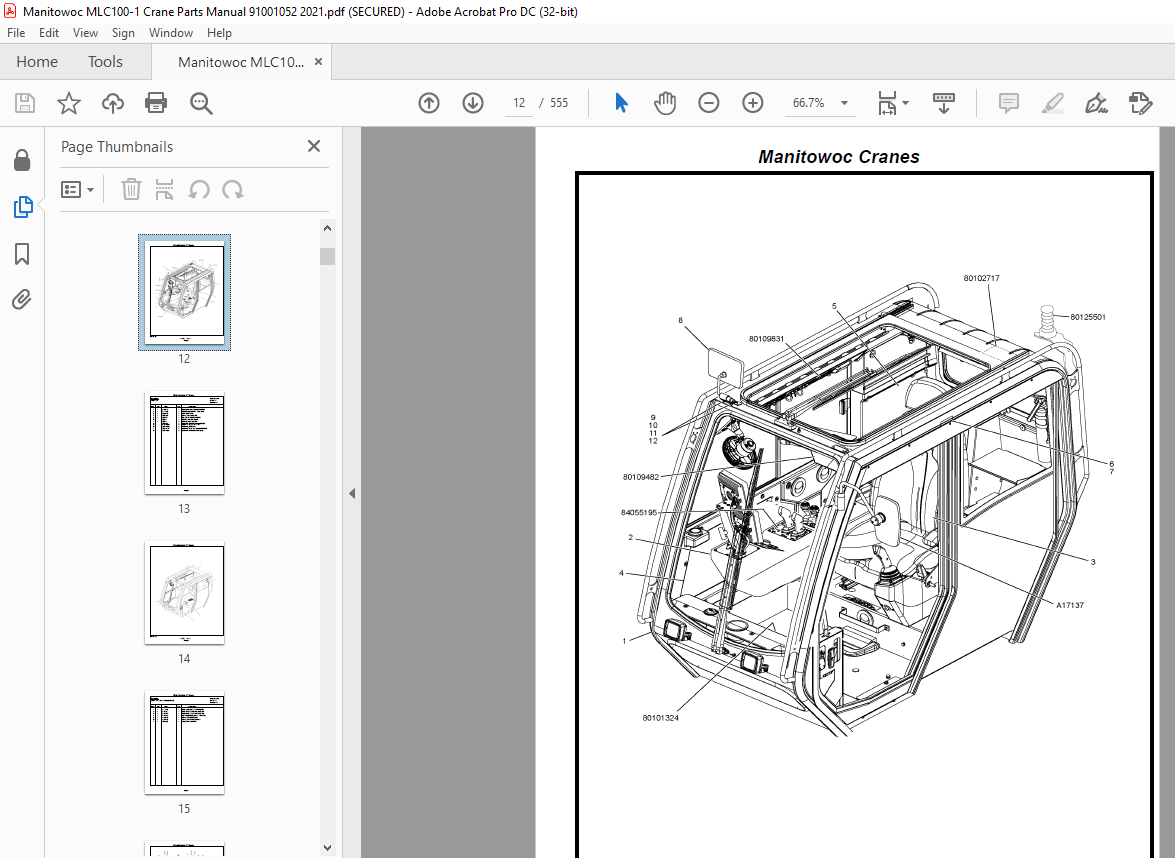Select the Highlight text tool
1175x858 pixels.
pos(1053,103)
